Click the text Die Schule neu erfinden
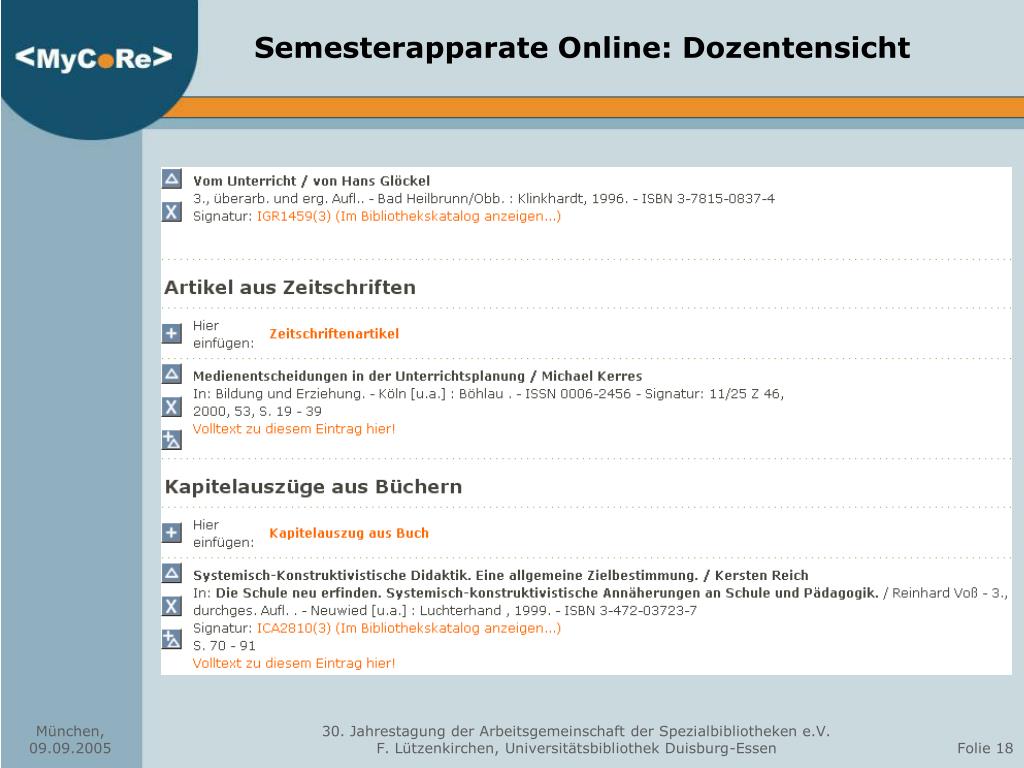 coord(297,593)
